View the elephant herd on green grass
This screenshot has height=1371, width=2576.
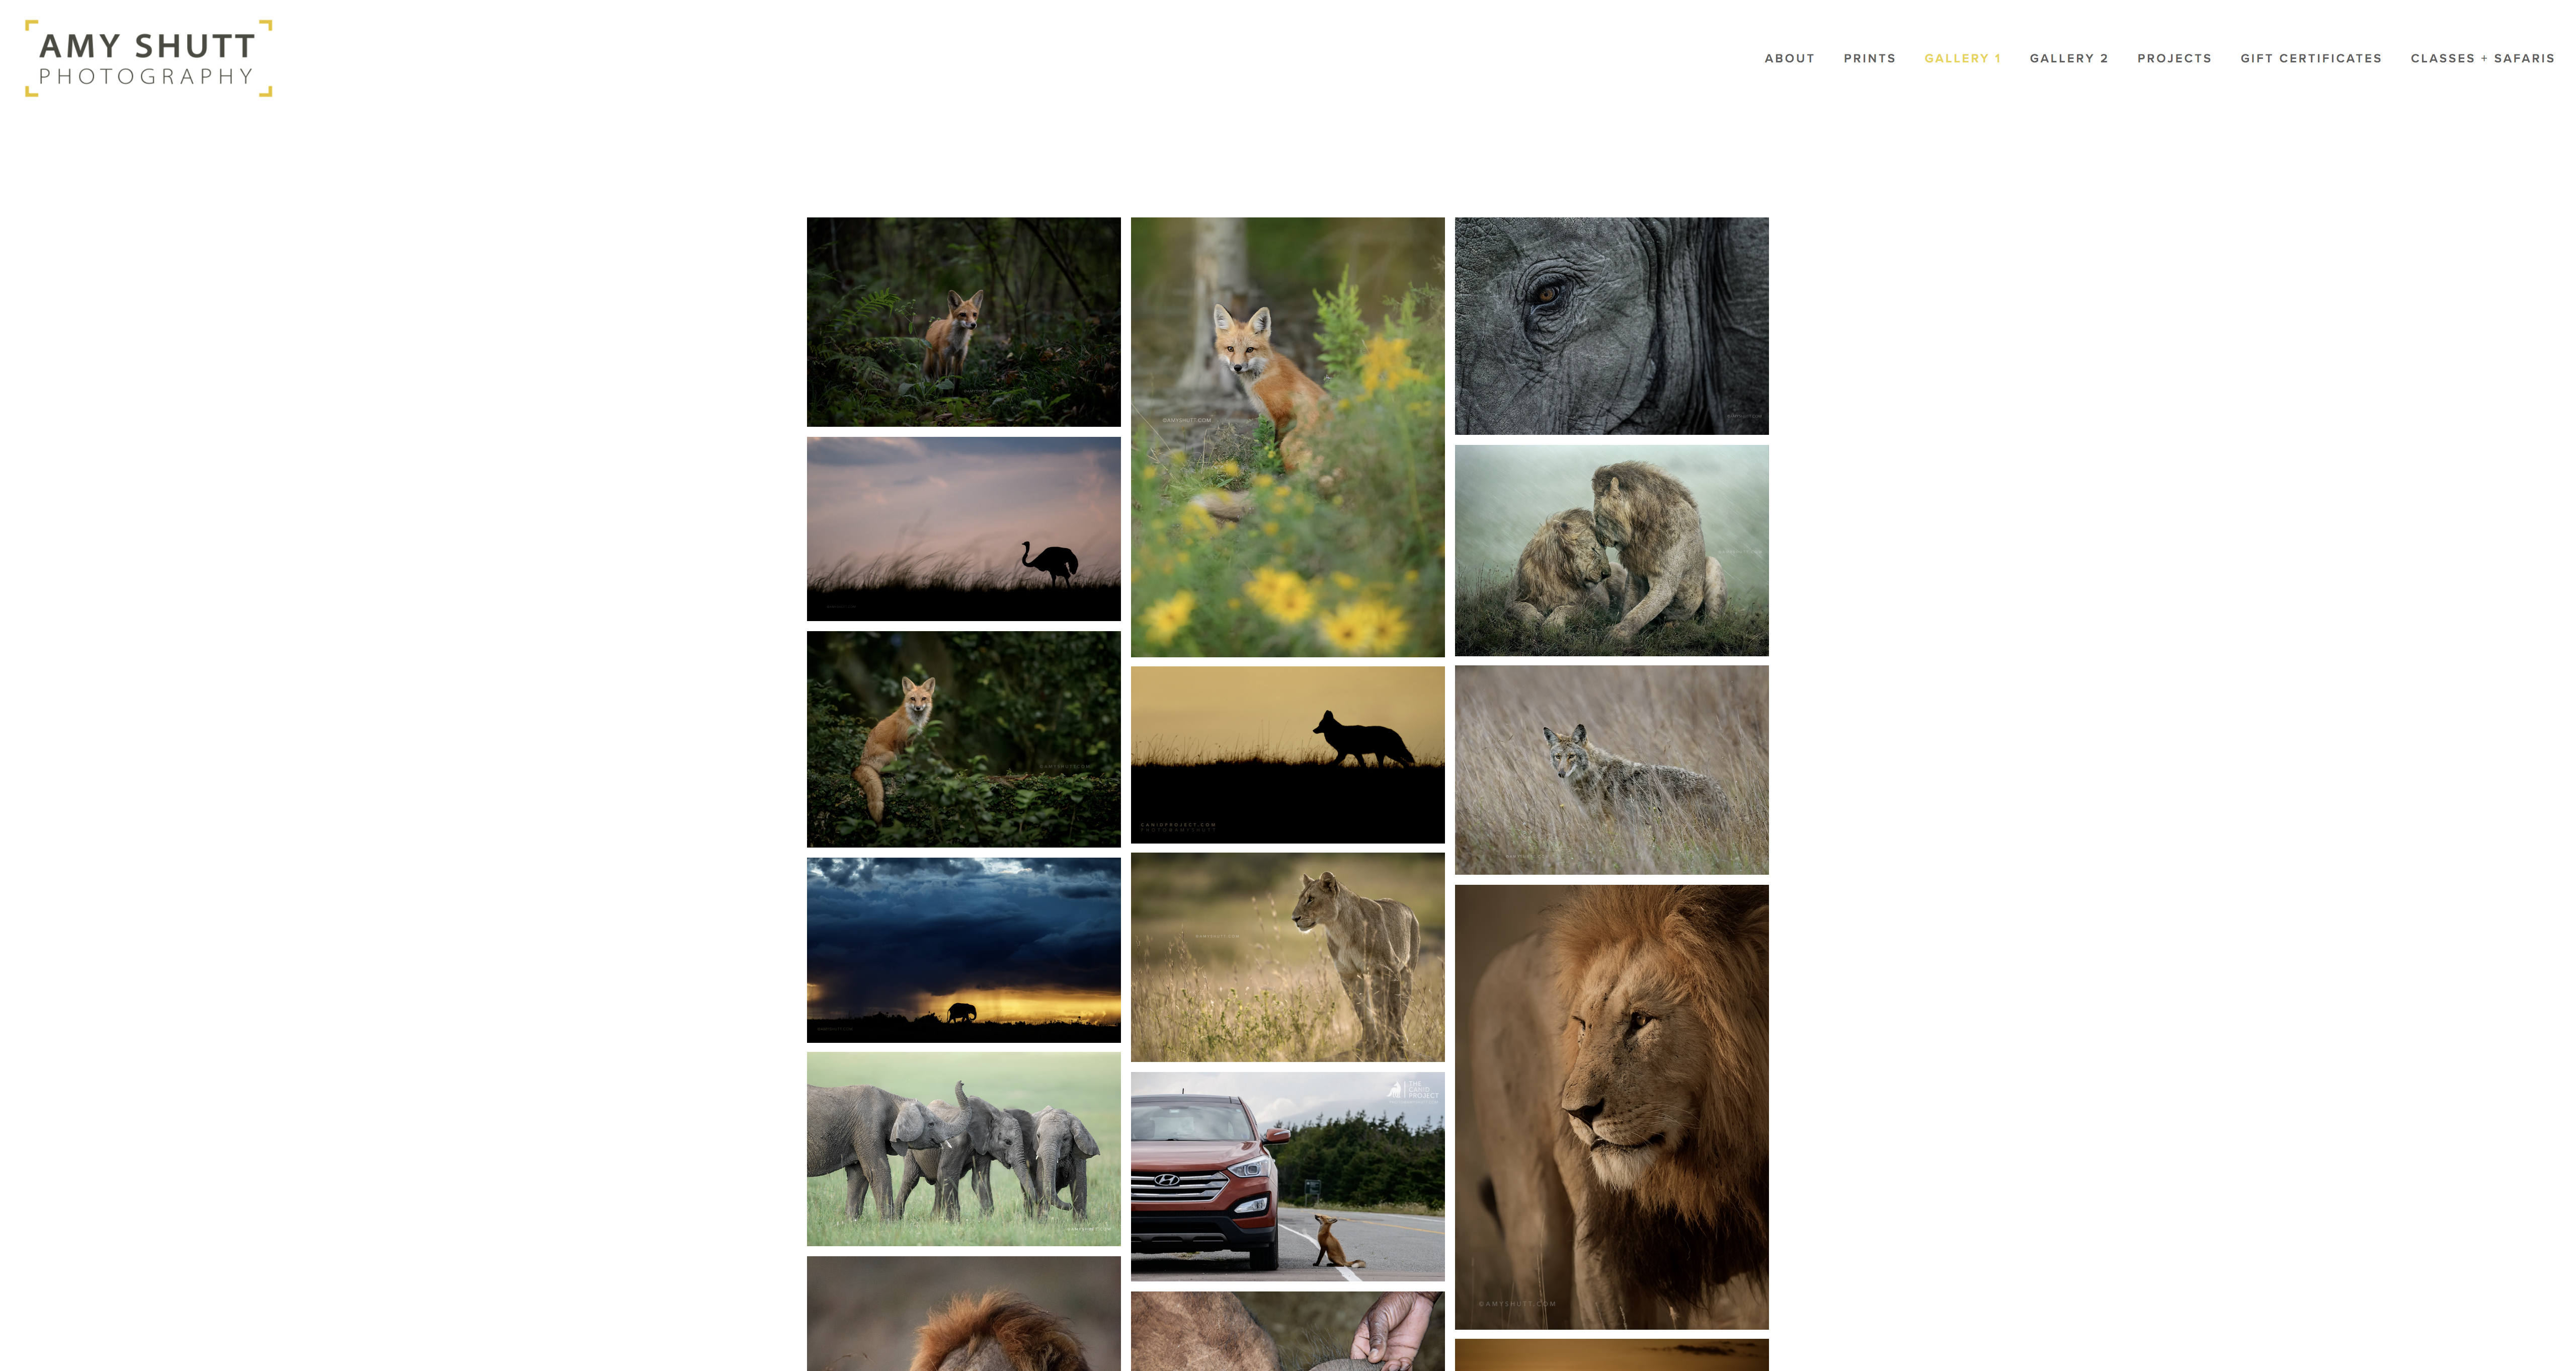pyautogui.click(x=963, y=1149)
